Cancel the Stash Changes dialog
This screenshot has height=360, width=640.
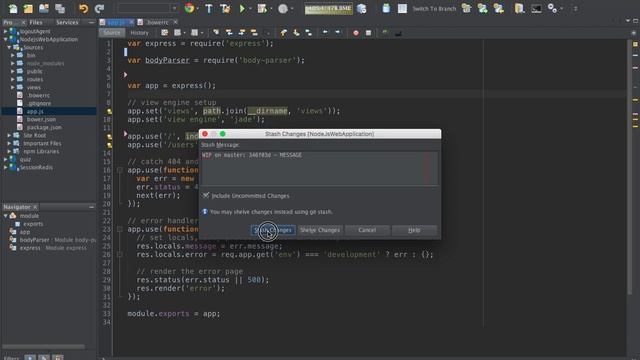coord(367,230)
